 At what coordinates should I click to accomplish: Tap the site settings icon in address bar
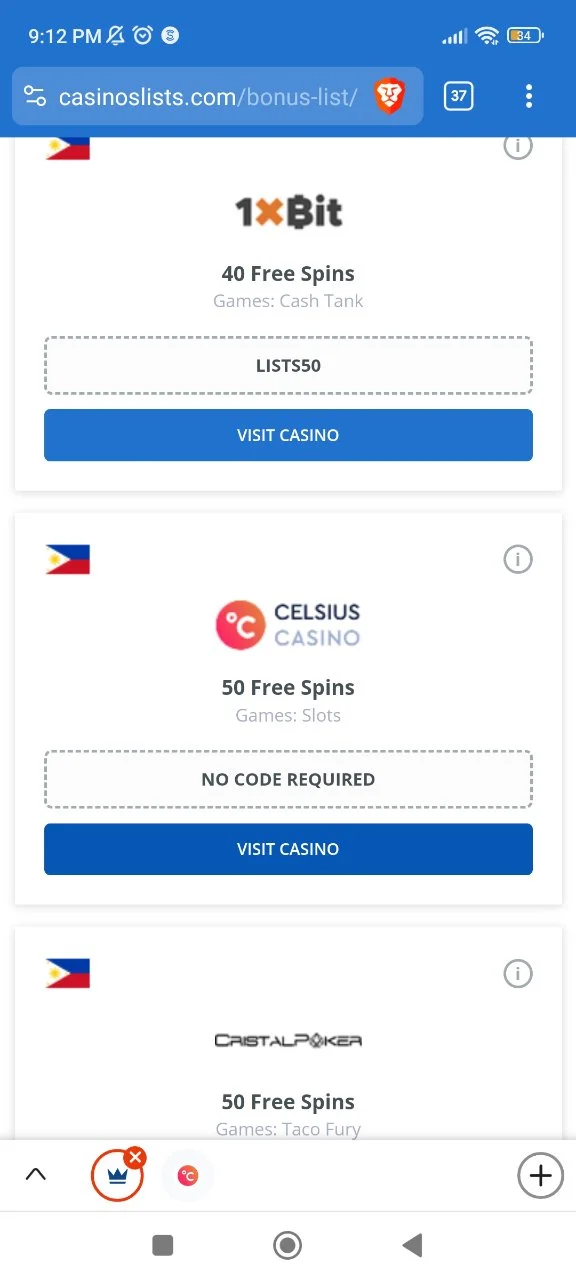(x=35, y=97)
